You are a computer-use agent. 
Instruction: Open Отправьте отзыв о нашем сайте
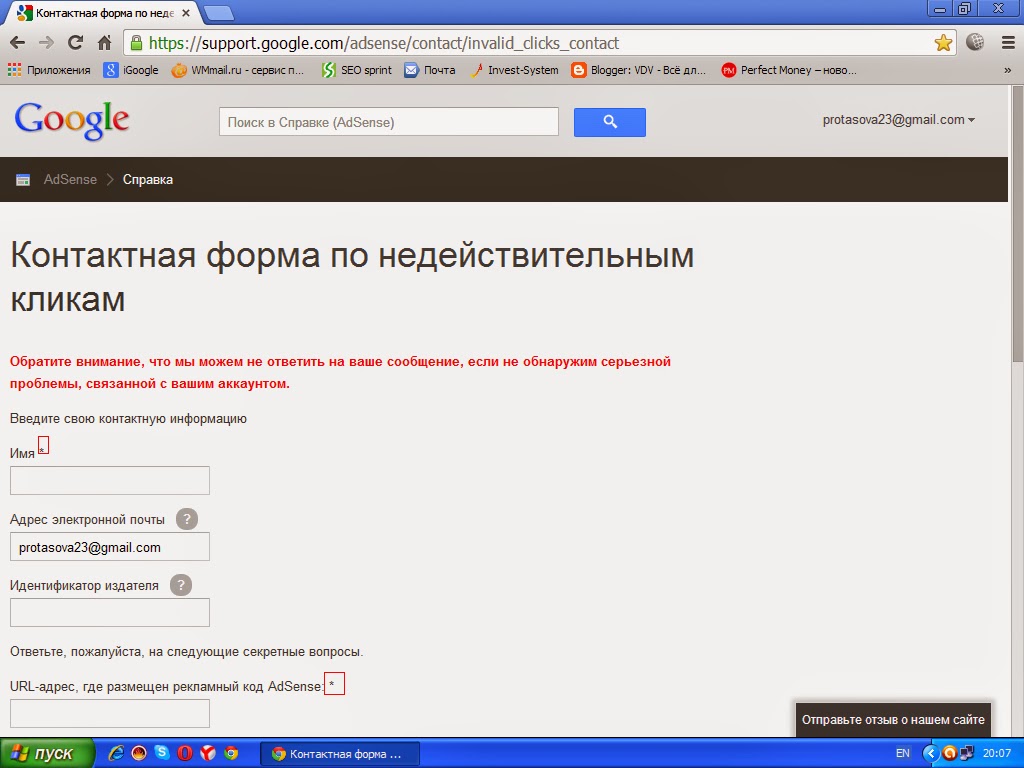[x=893, y=720]
